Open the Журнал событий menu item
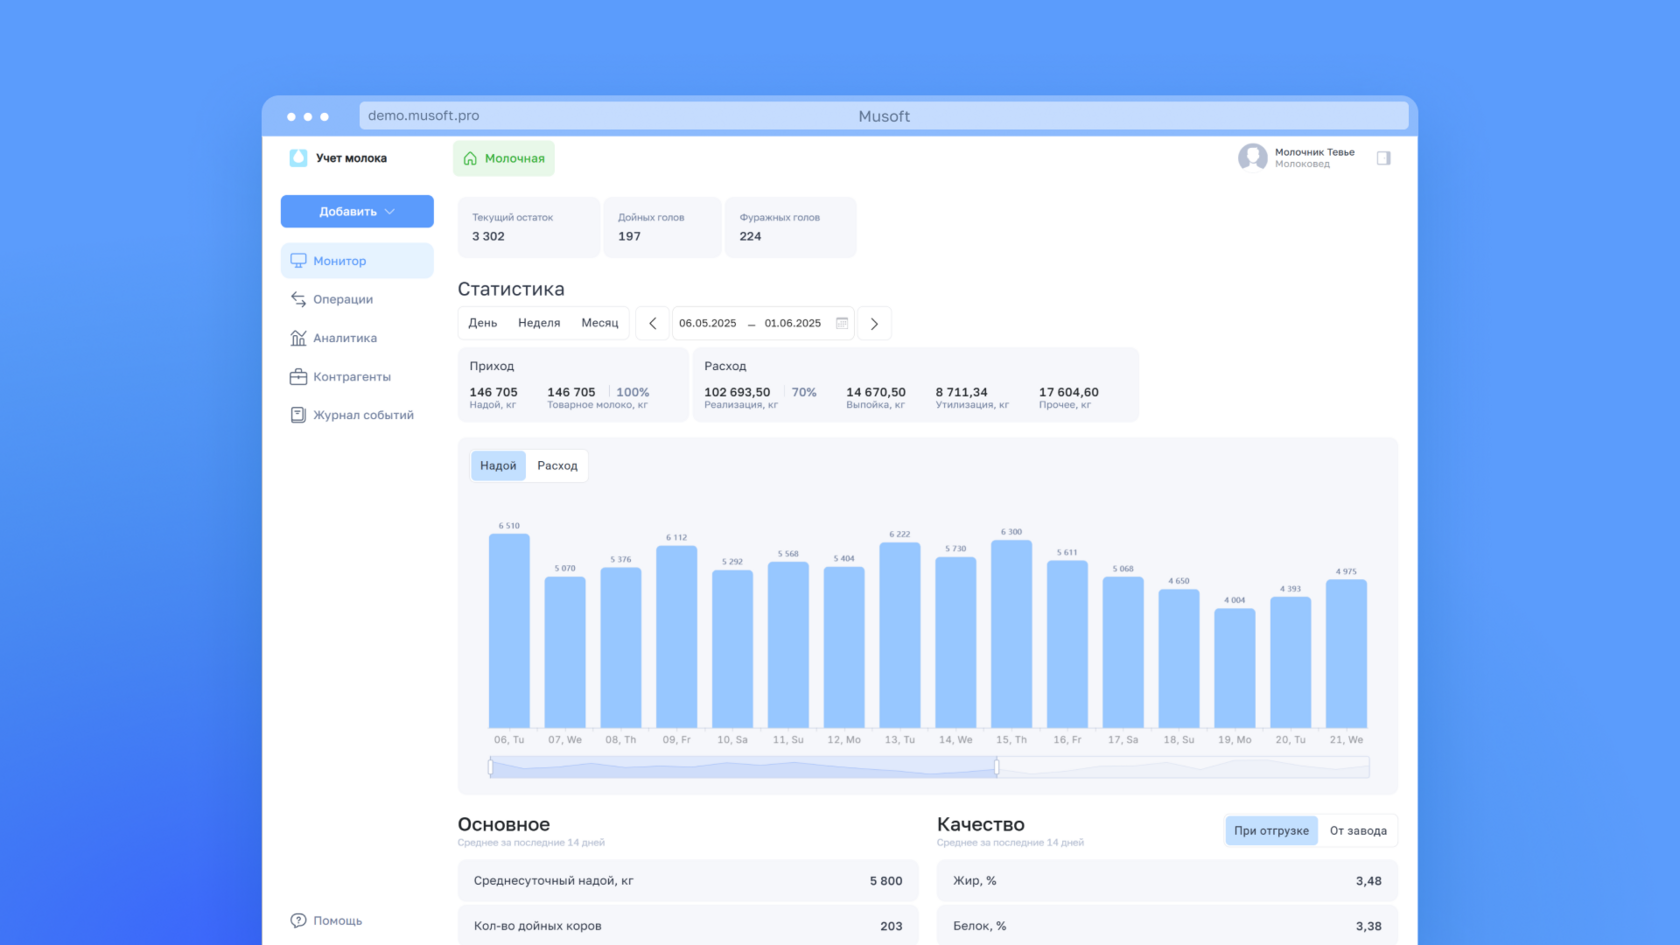The width and height of the screenshot is (1680, 945). tap(357, 415)
